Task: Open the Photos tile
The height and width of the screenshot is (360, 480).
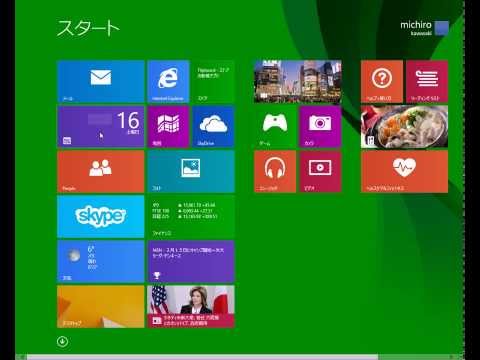Action: (x=191, y=171)
